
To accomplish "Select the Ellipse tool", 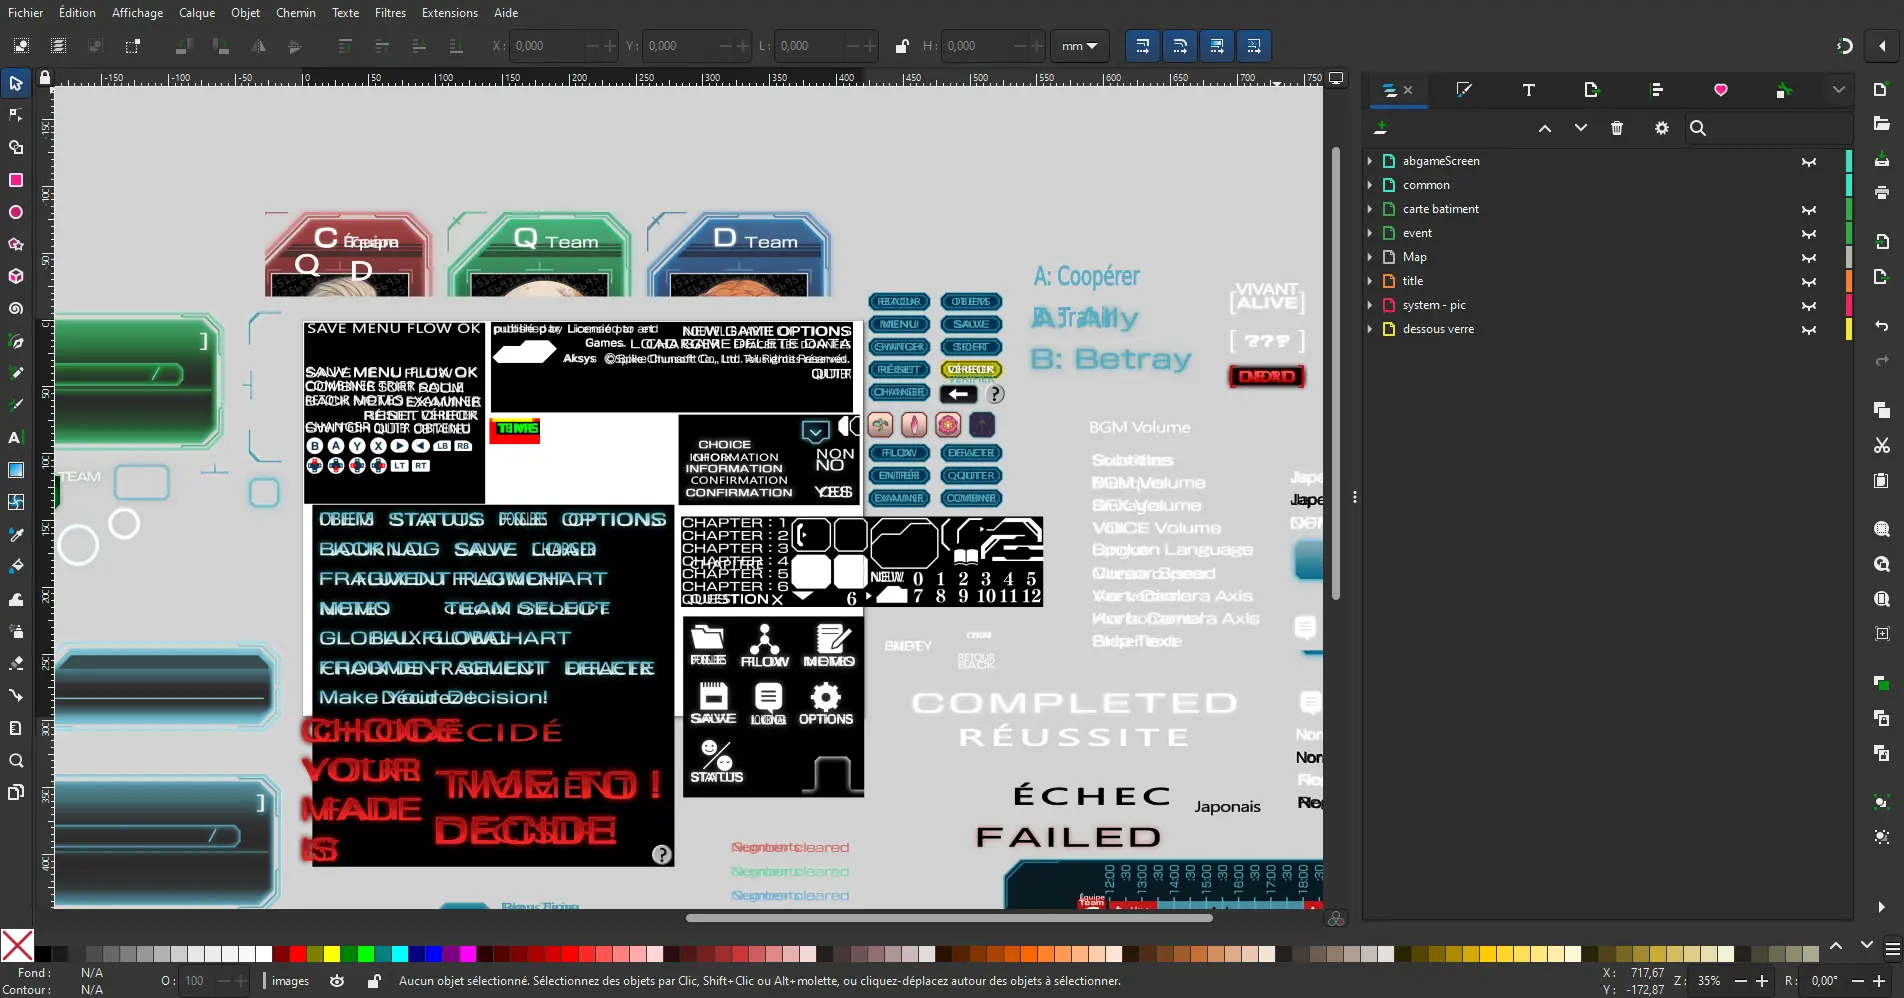I will [16, 212].
